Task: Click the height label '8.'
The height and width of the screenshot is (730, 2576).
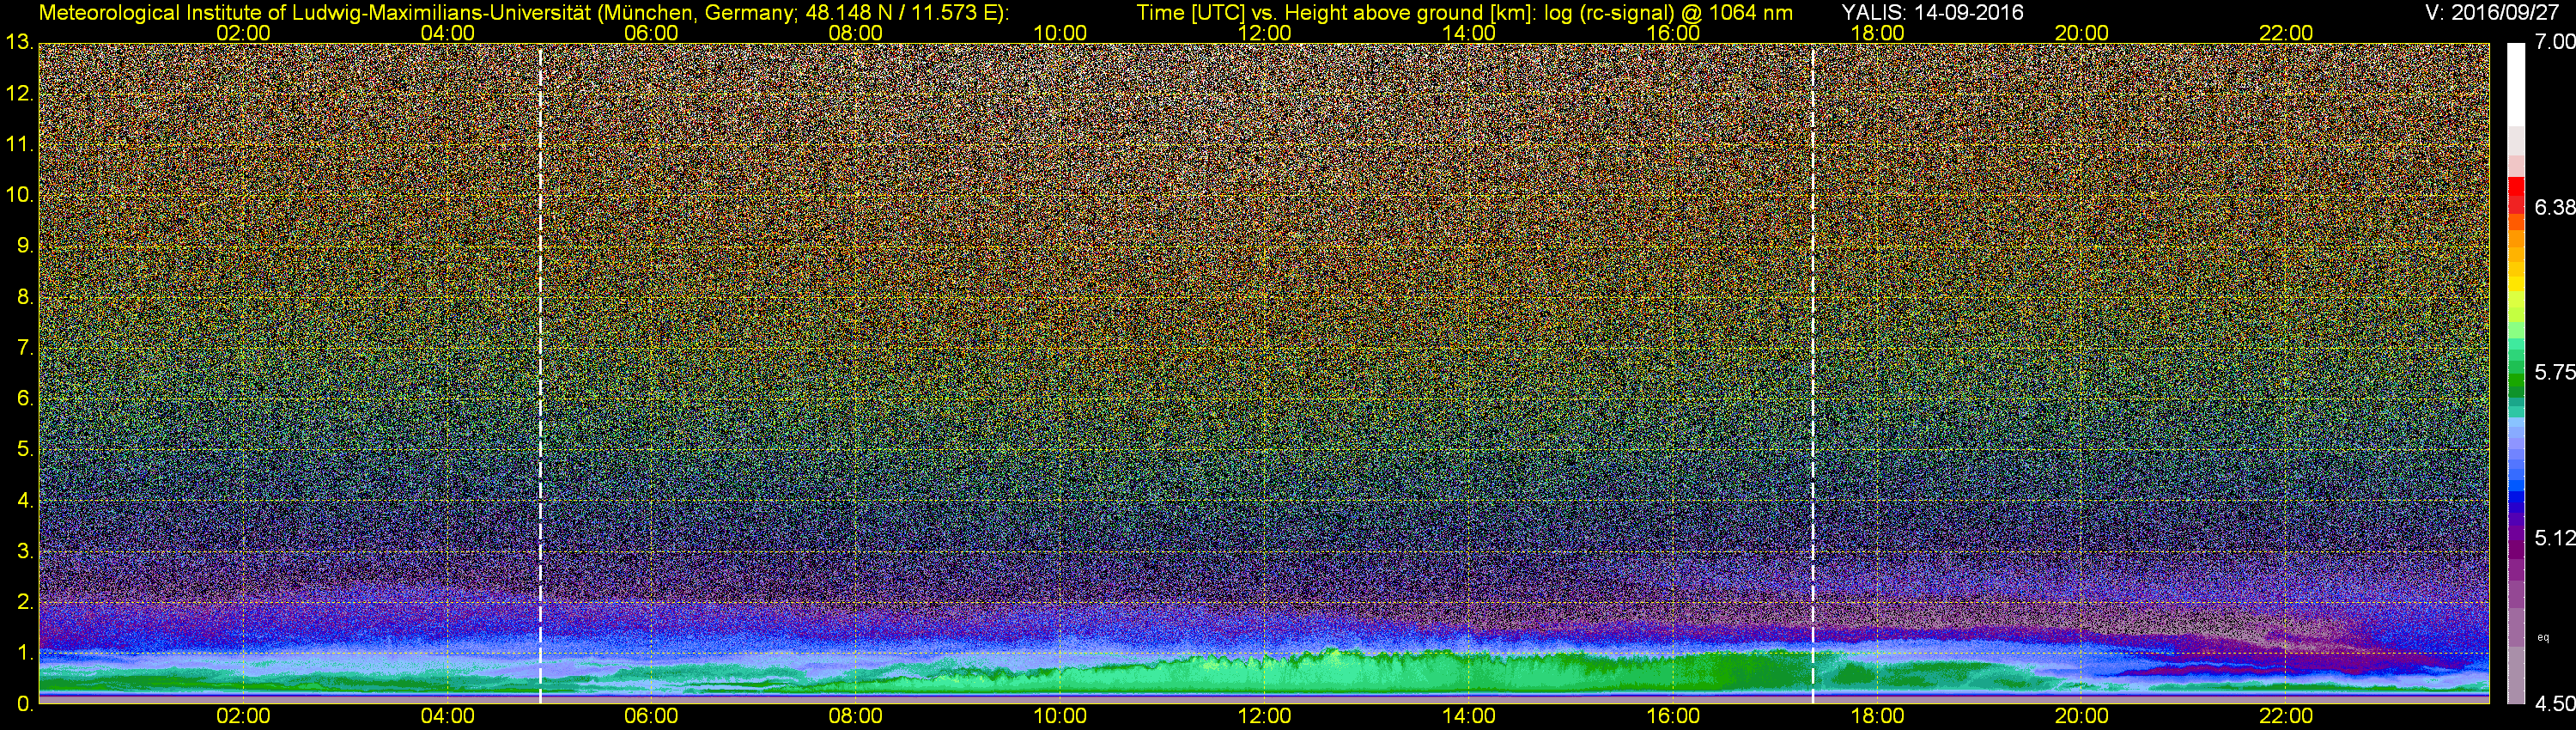Action: coord(25,297)
